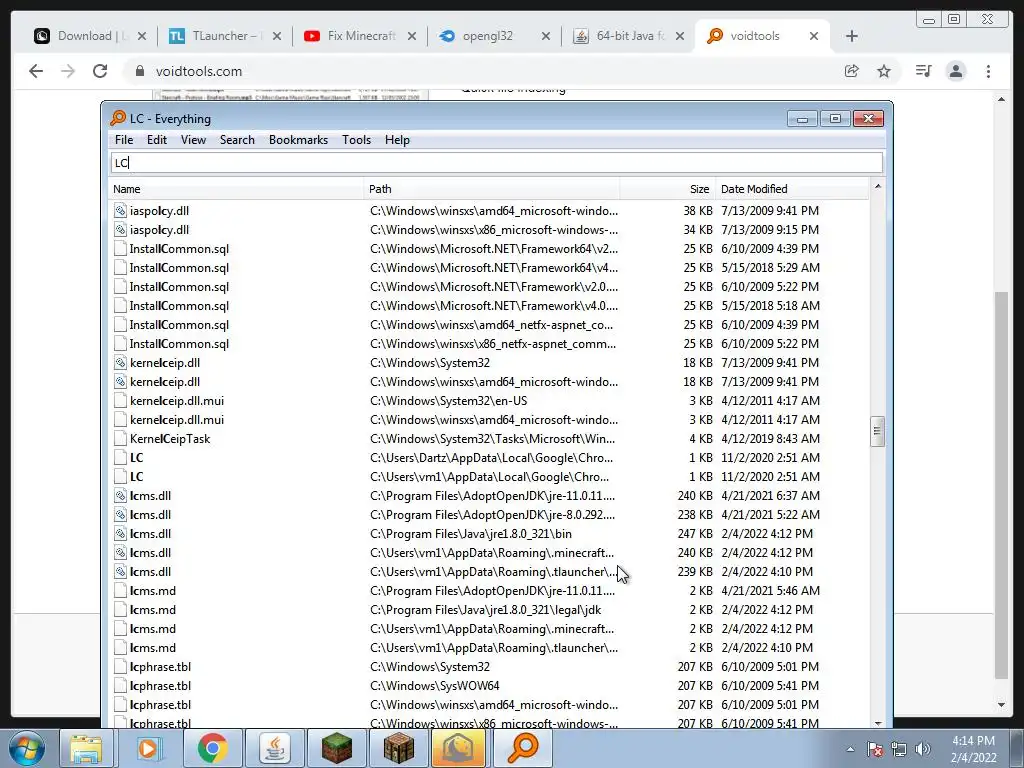Click the lock site info icon
The image size is (1024, 768).
(x=139, y=71)
